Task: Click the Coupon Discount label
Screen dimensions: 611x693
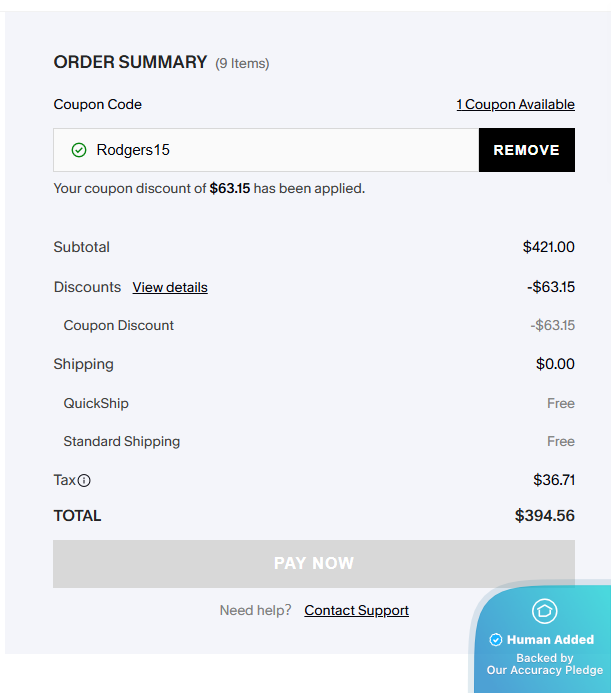Action: (118, 326)
